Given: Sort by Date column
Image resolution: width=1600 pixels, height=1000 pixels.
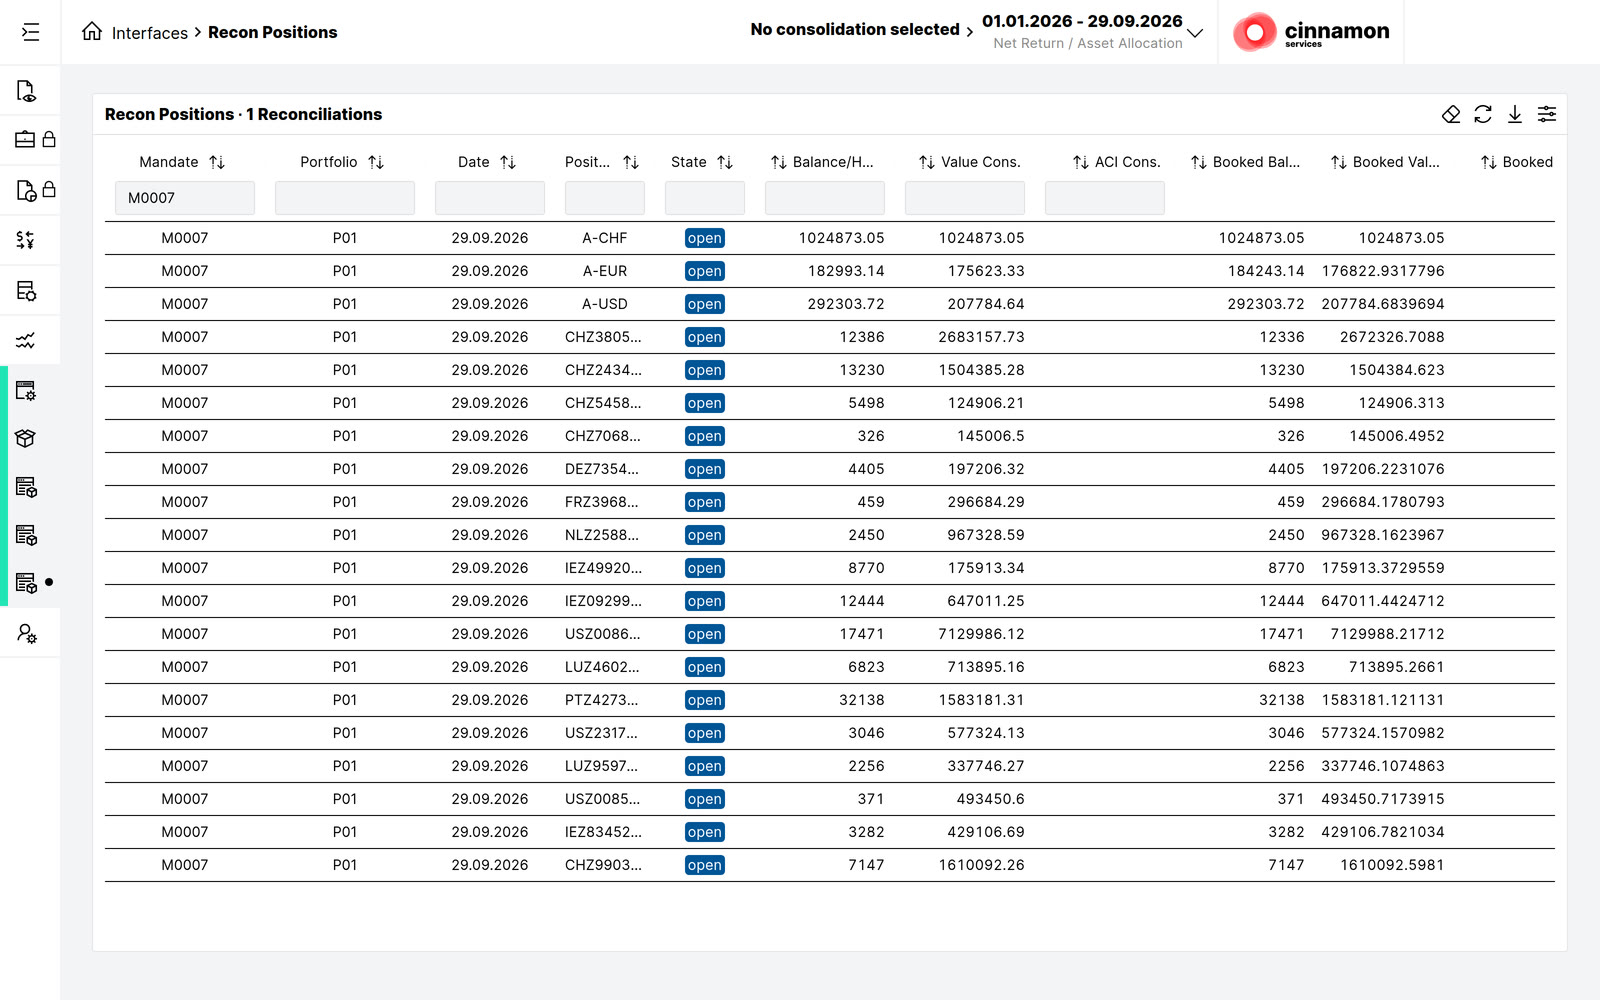Looking at the screenshot, I should pyautogui.click(x=508, y=162).
